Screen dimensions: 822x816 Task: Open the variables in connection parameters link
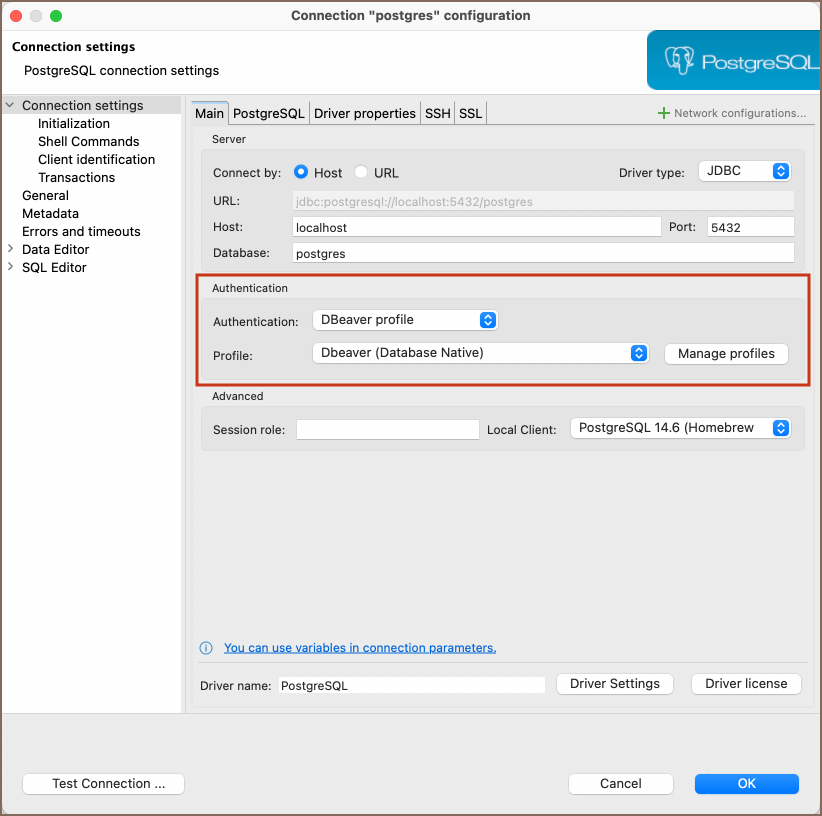[x=360, y=648]
